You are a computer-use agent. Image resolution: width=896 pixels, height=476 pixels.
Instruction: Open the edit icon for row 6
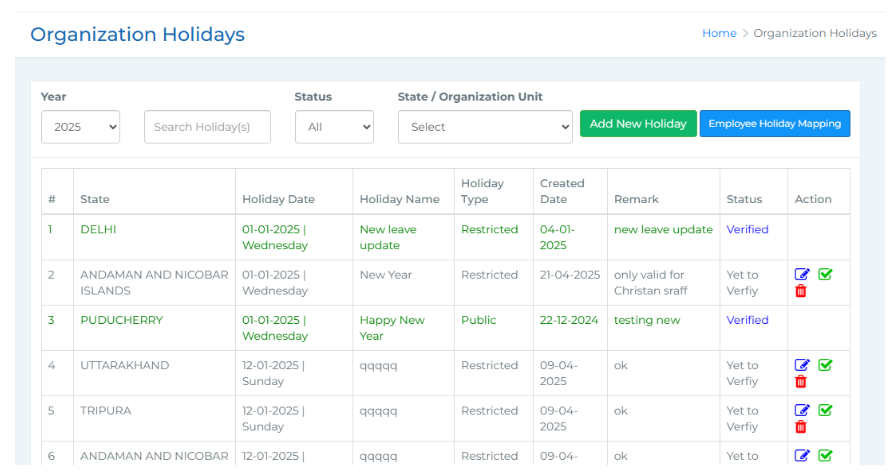tap(802, 456)
